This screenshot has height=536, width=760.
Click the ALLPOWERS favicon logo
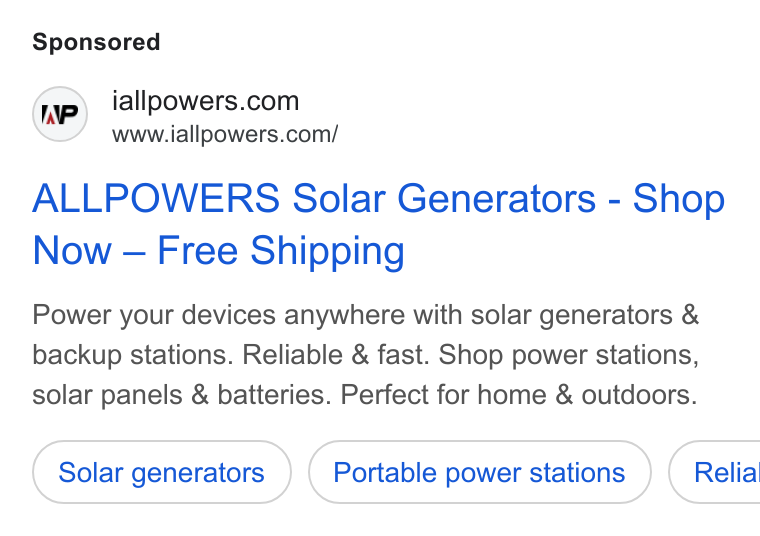(60, 114)
